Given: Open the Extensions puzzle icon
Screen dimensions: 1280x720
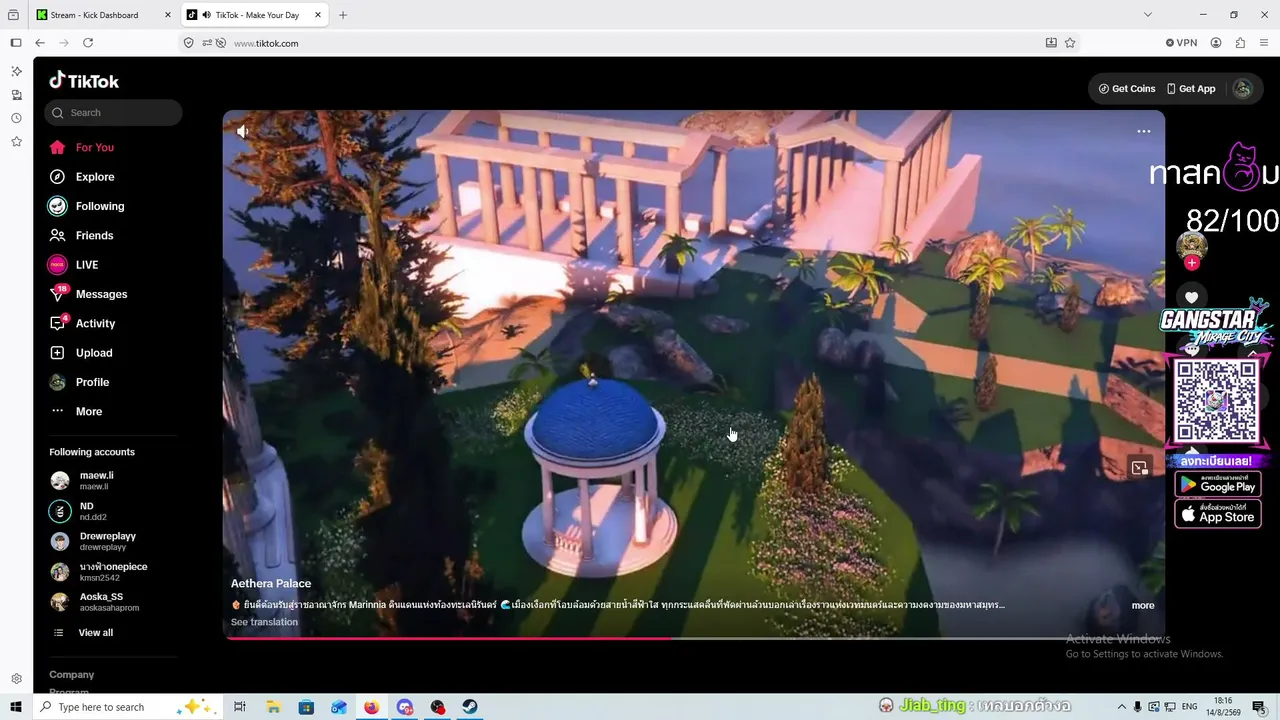Looking at the screenshot, I should point(1240,43).
